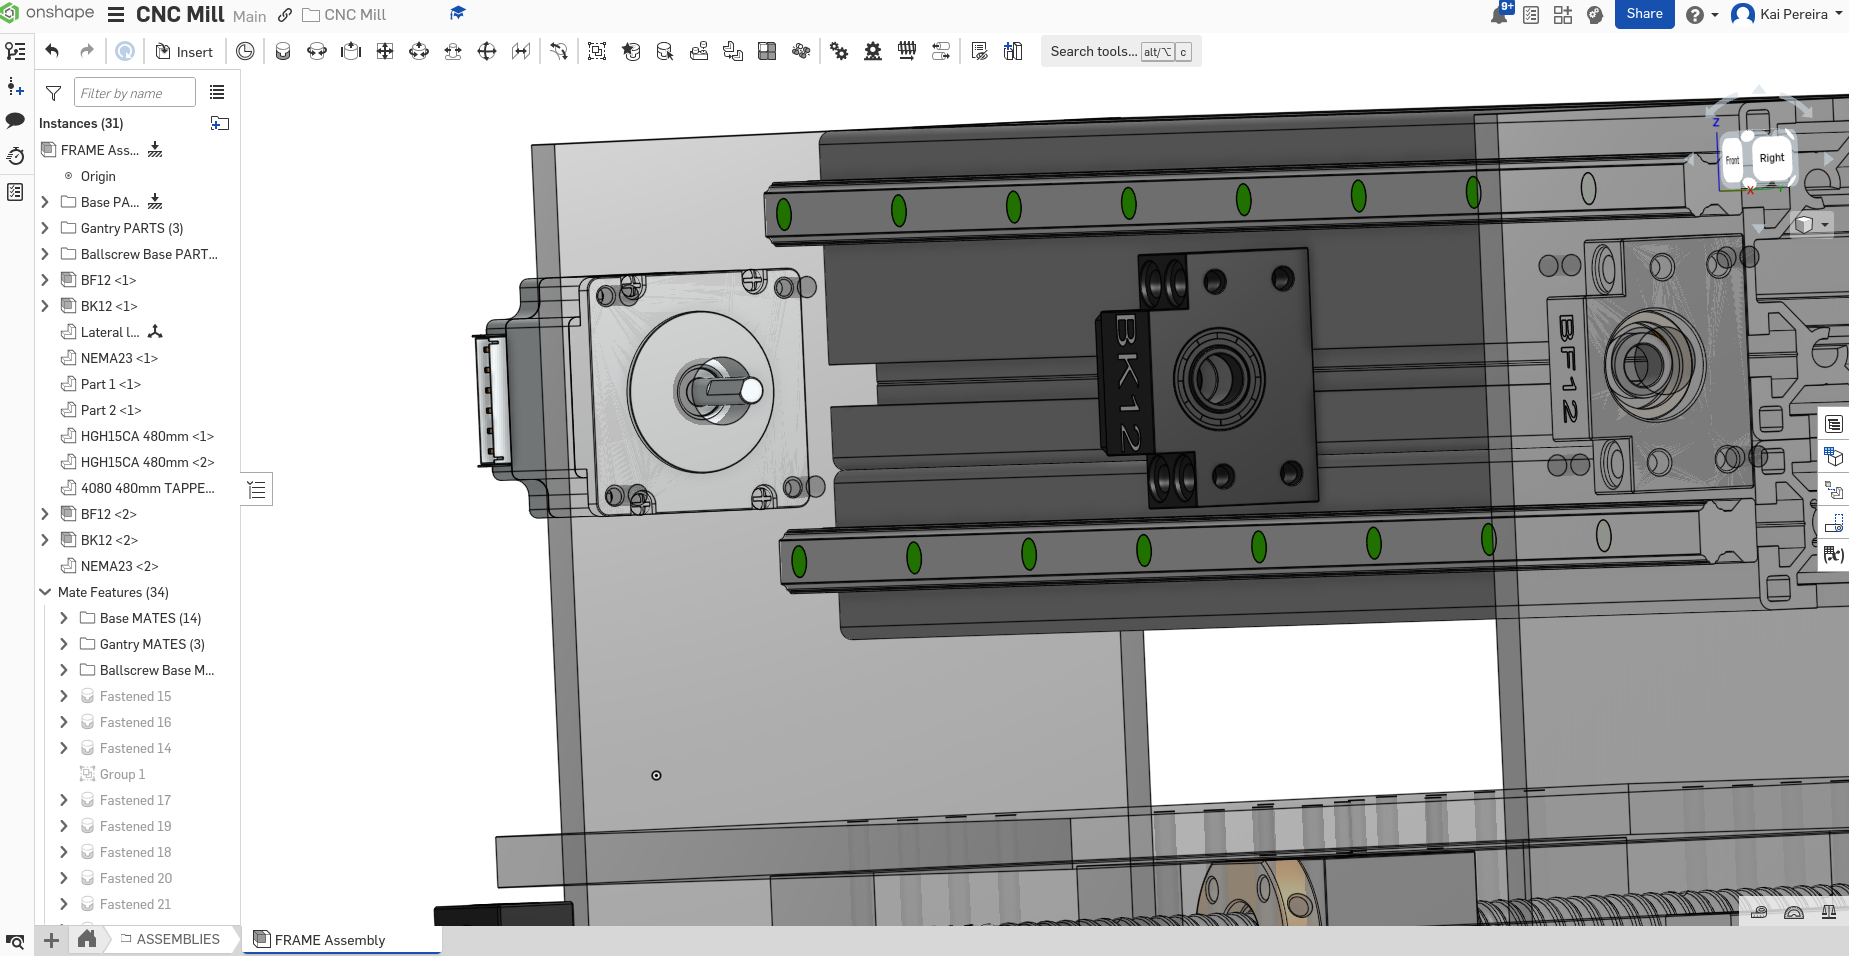Open the ASSEMBLIES tab folder

click(169, 939)
